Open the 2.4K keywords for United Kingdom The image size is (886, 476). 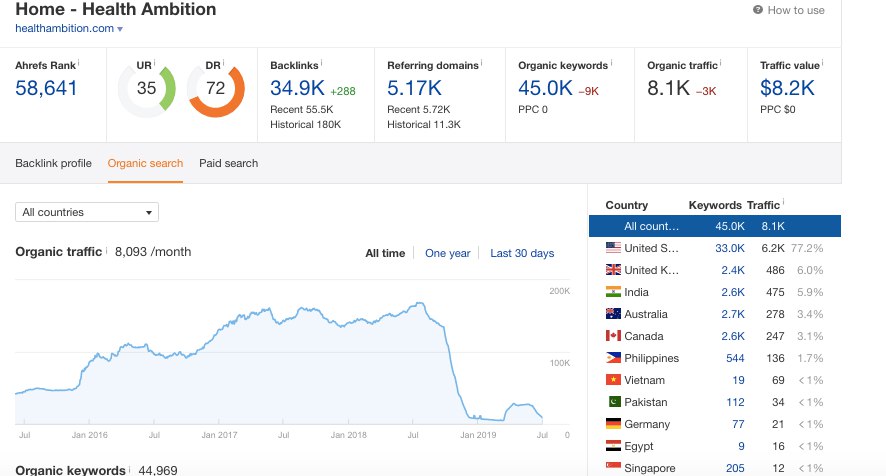733,270
